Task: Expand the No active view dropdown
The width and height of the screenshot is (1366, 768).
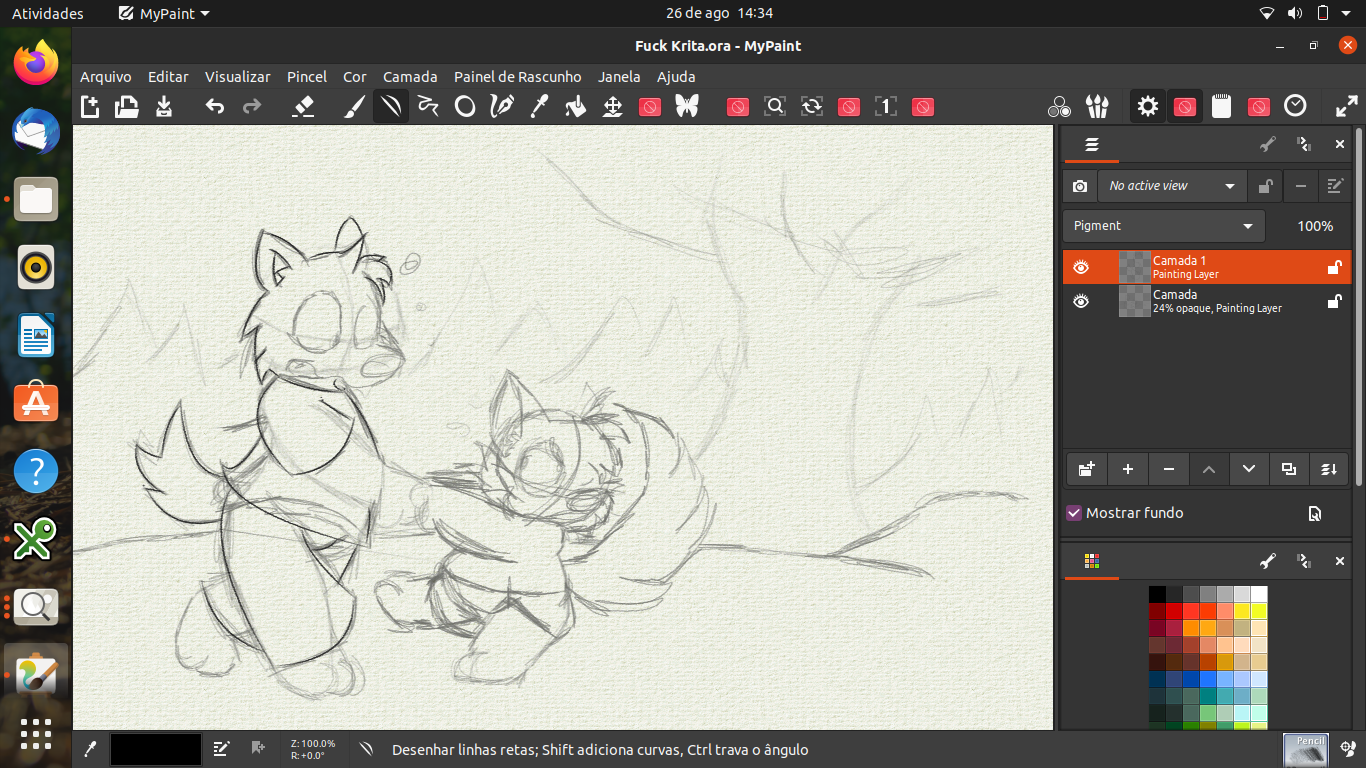Action: tap(1172, 186)
